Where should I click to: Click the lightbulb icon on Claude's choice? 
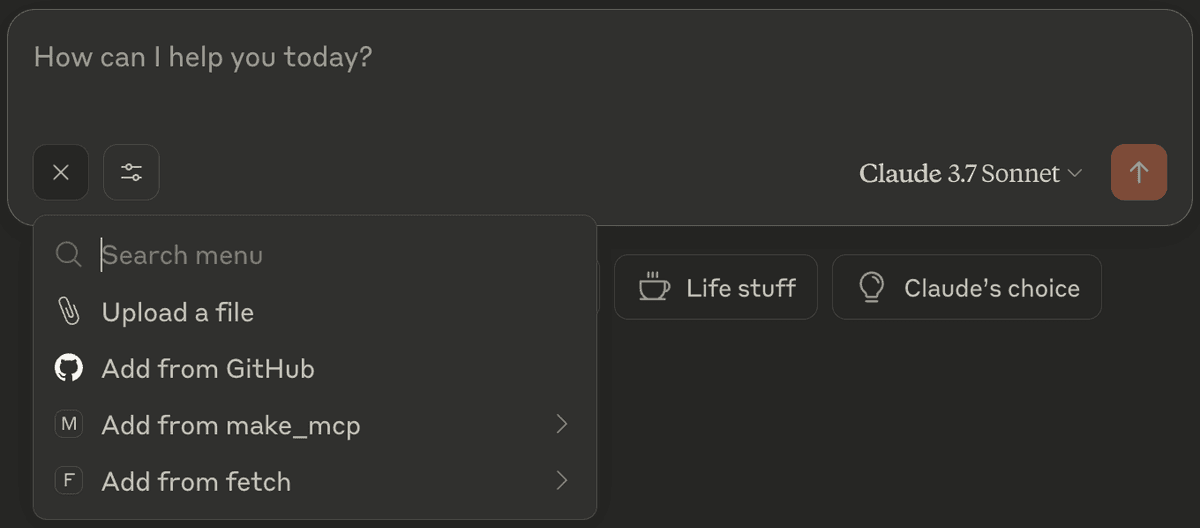click(872, 287)
